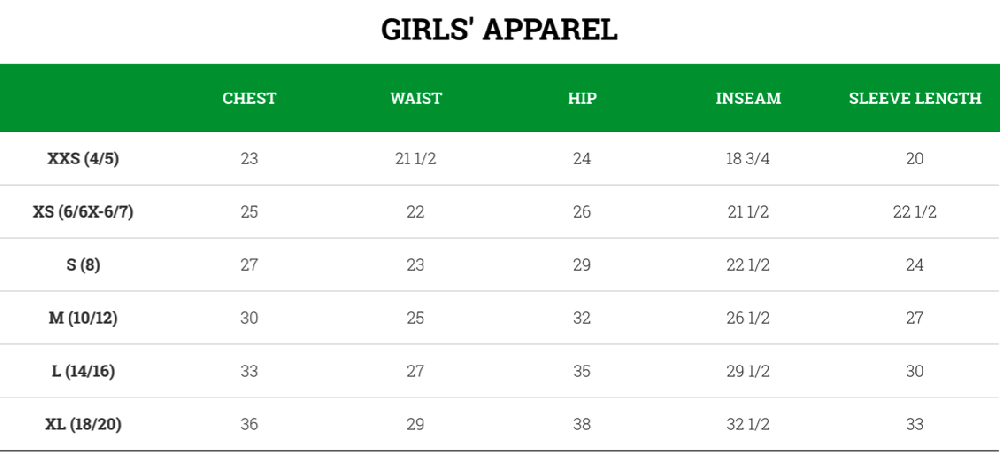1000x452 pixels.
Task: Select the XL sleeve length value 33
Action: (915, 424)
